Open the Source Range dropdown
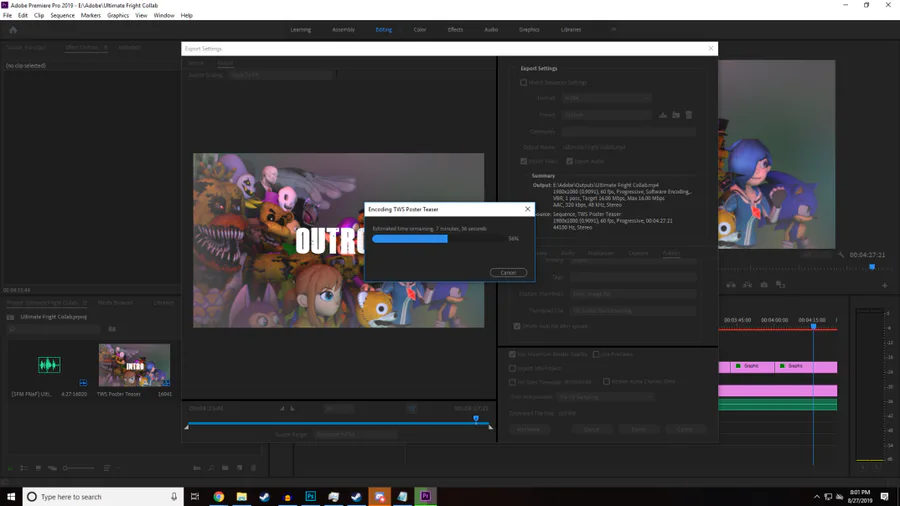Screen dimensions: 900x506 pyautogui.click(x=355, y=434)
